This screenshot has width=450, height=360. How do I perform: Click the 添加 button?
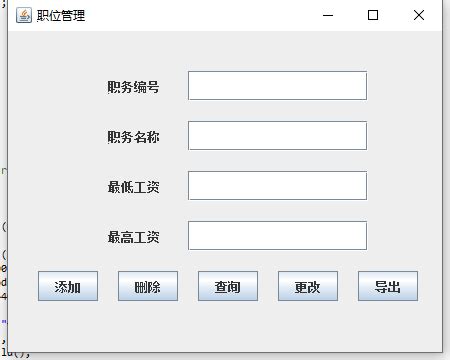click(68, 286)
